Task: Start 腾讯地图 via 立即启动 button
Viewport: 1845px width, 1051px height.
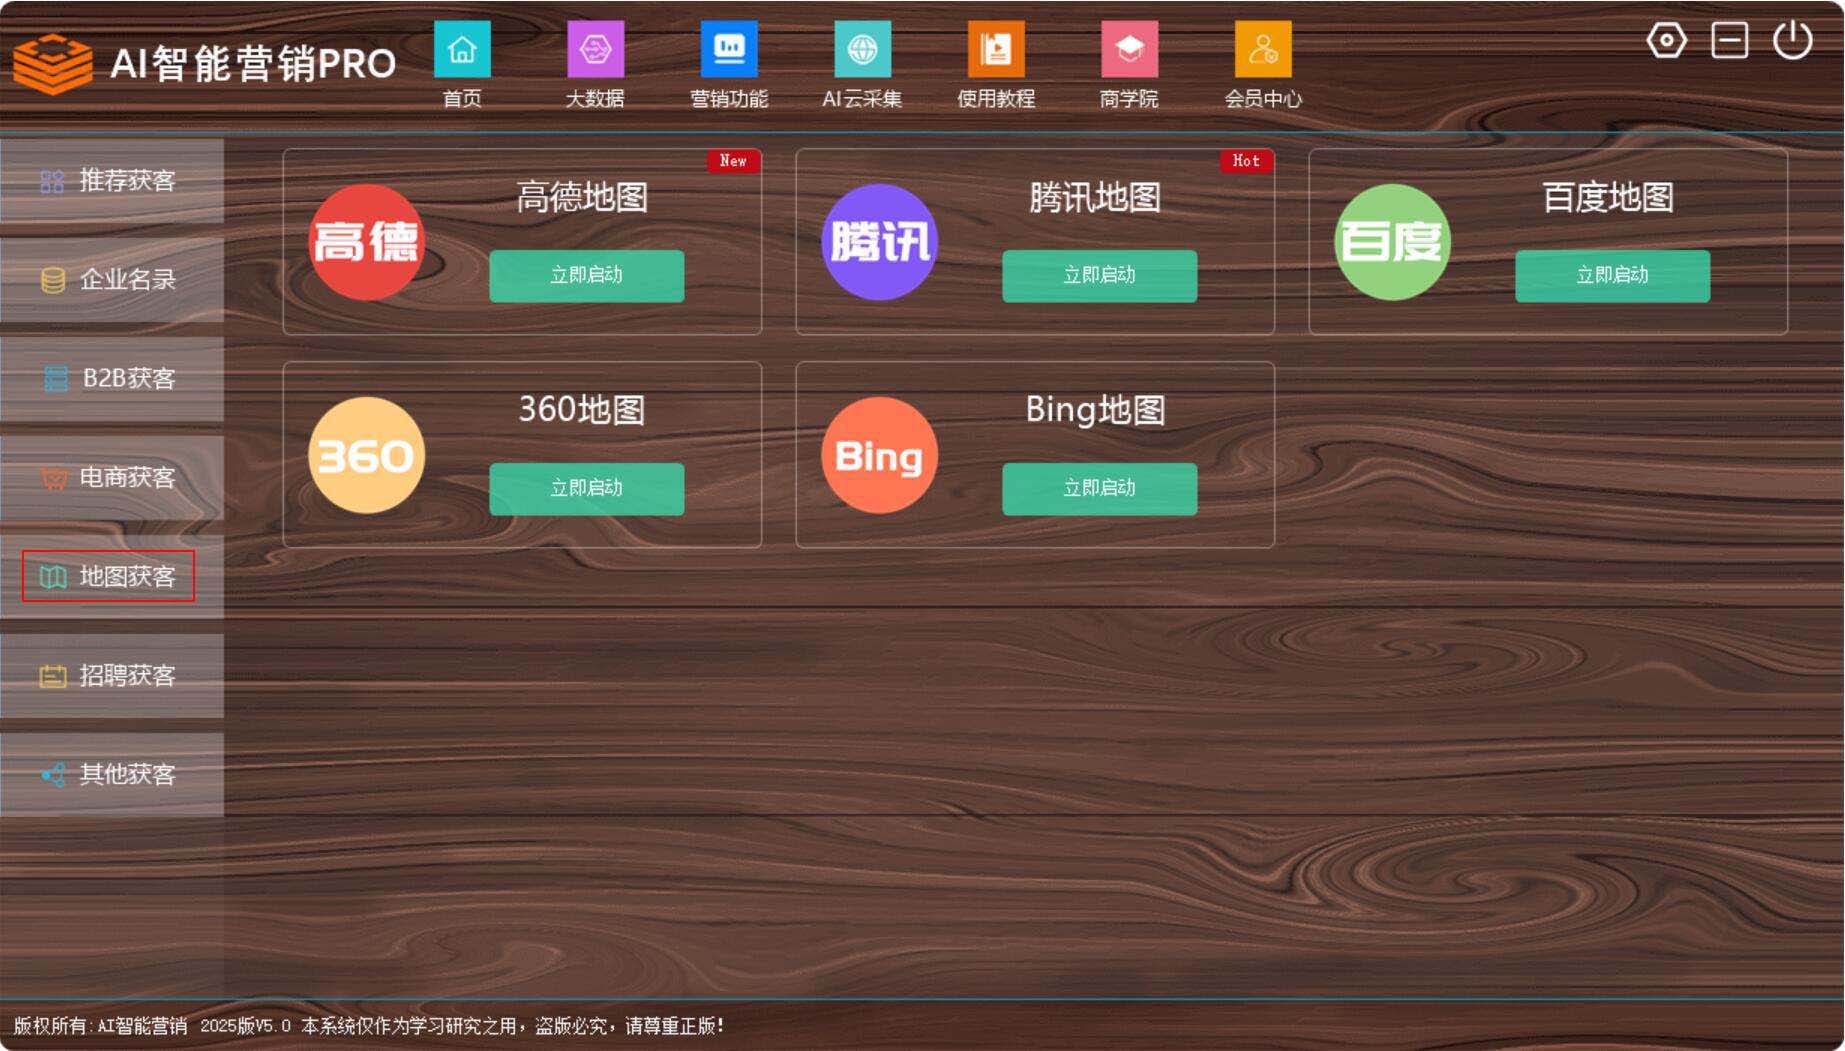Action: click(x=1099, y=276)
